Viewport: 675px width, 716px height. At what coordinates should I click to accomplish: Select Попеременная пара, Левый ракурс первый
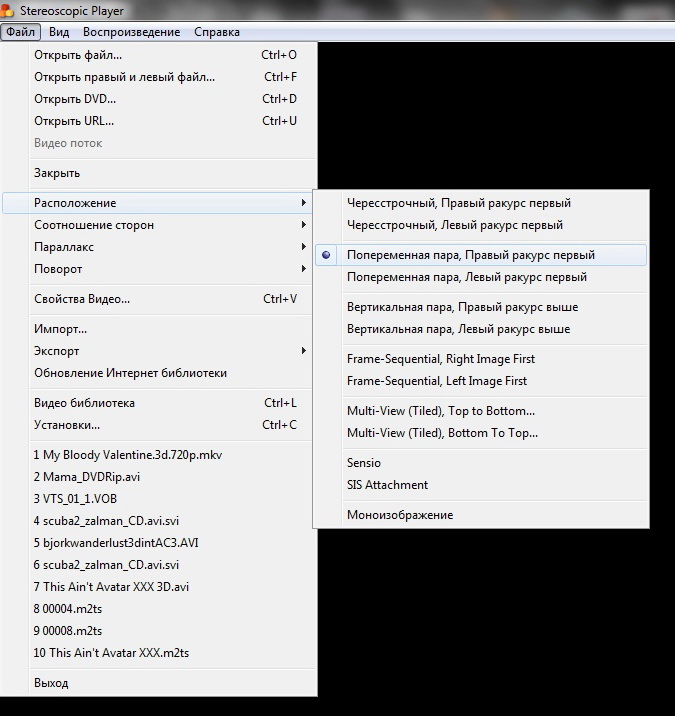[x=481, y=277]
